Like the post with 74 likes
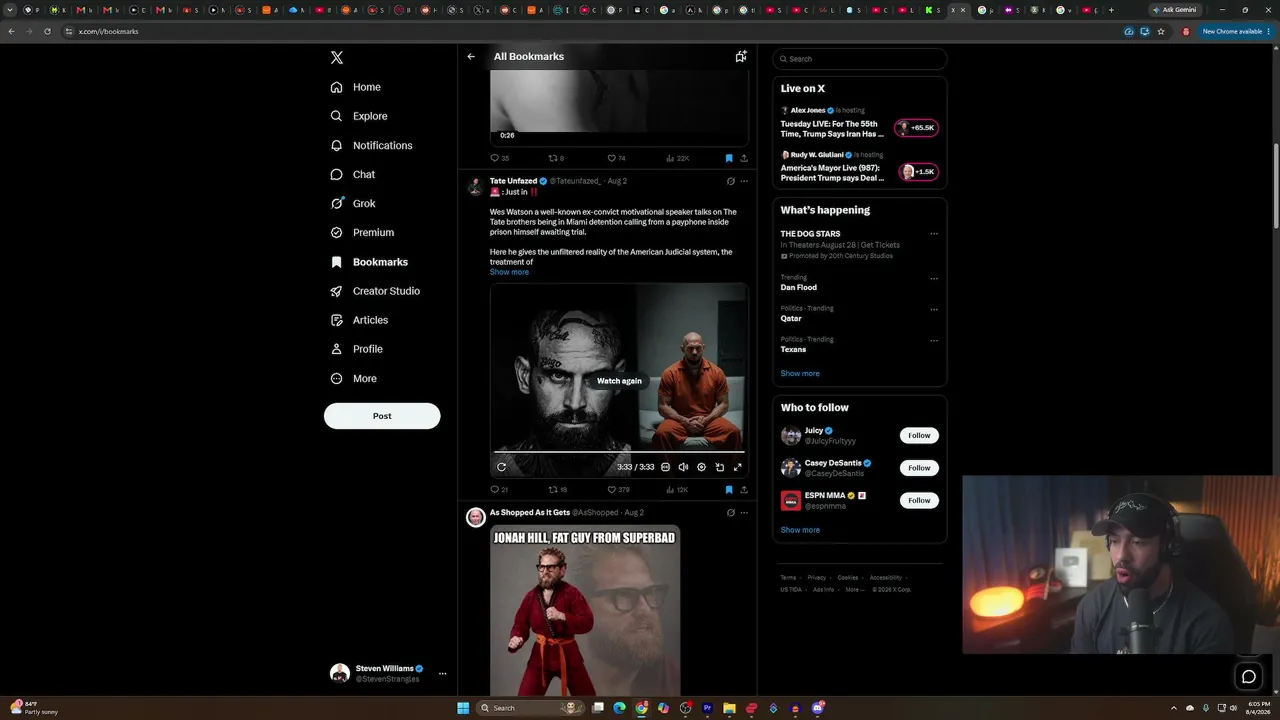 tap(616, 158)
